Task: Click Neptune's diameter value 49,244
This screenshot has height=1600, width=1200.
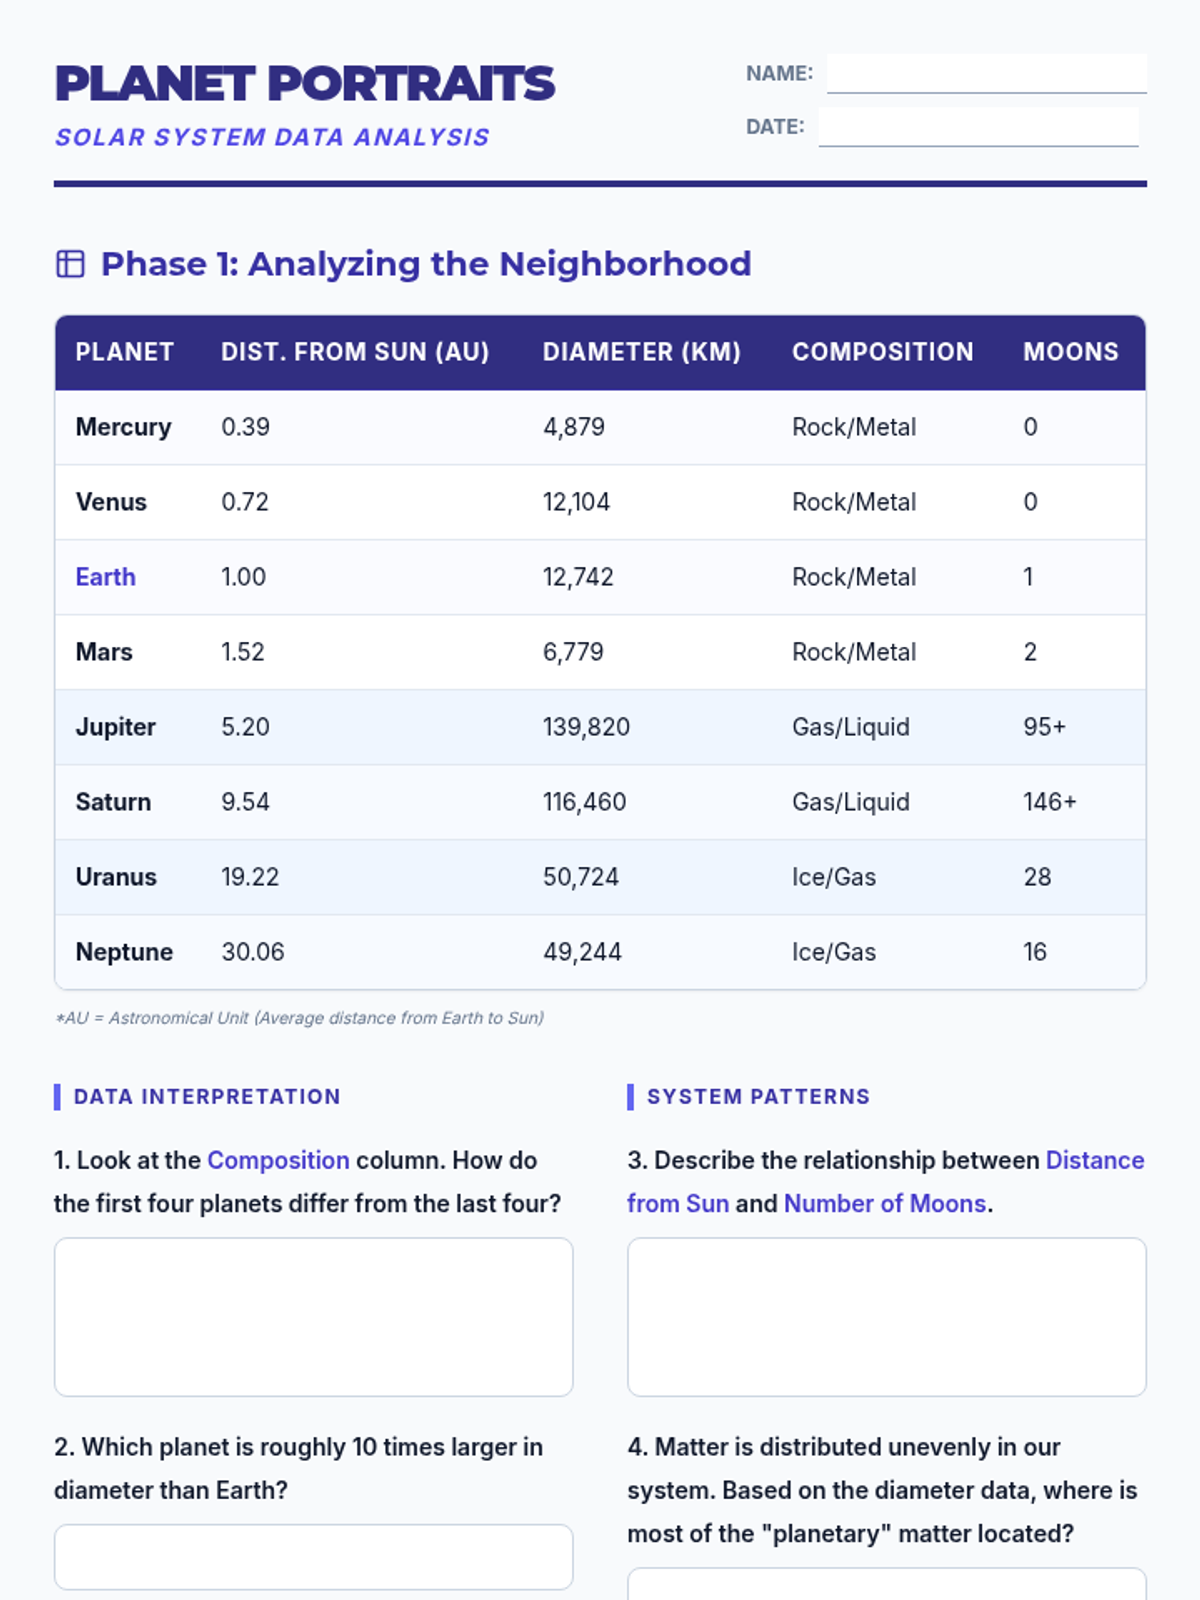Action: pyautogui.click(x=582, y=952)
